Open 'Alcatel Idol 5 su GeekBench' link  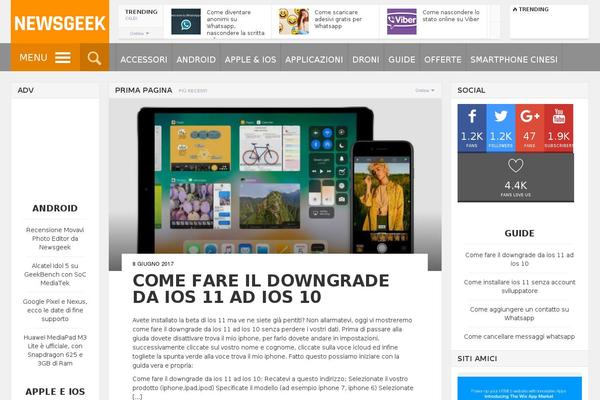(x=55, y=274)
